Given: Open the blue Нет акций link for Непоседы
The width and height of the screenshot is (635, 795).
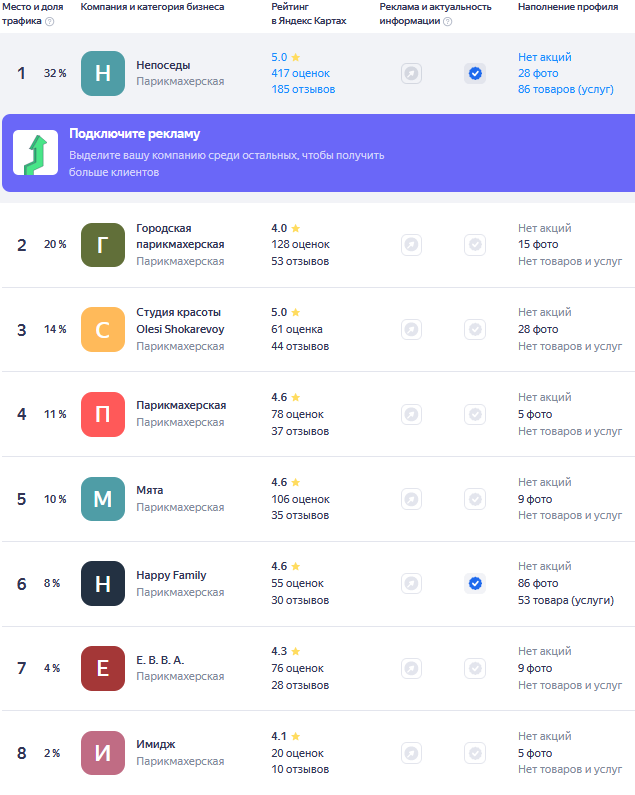Looking at the screenshot, I should tap(545, 57).
